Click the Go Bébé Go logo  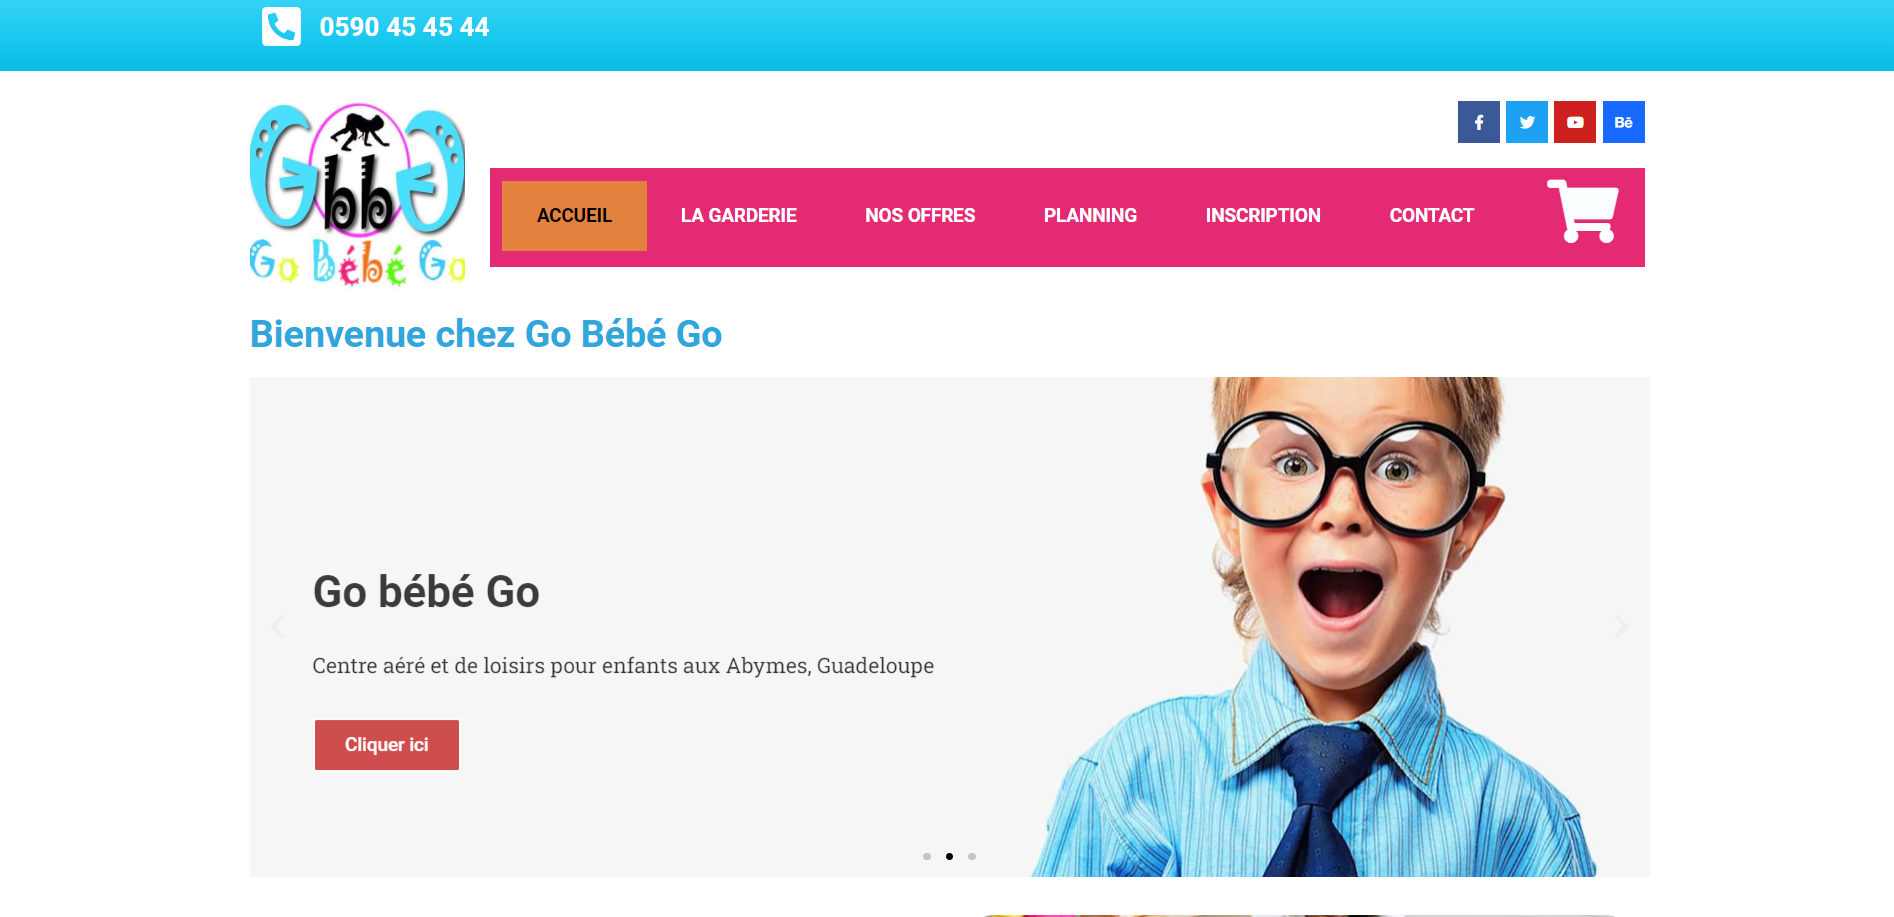[x=358, y=194]
